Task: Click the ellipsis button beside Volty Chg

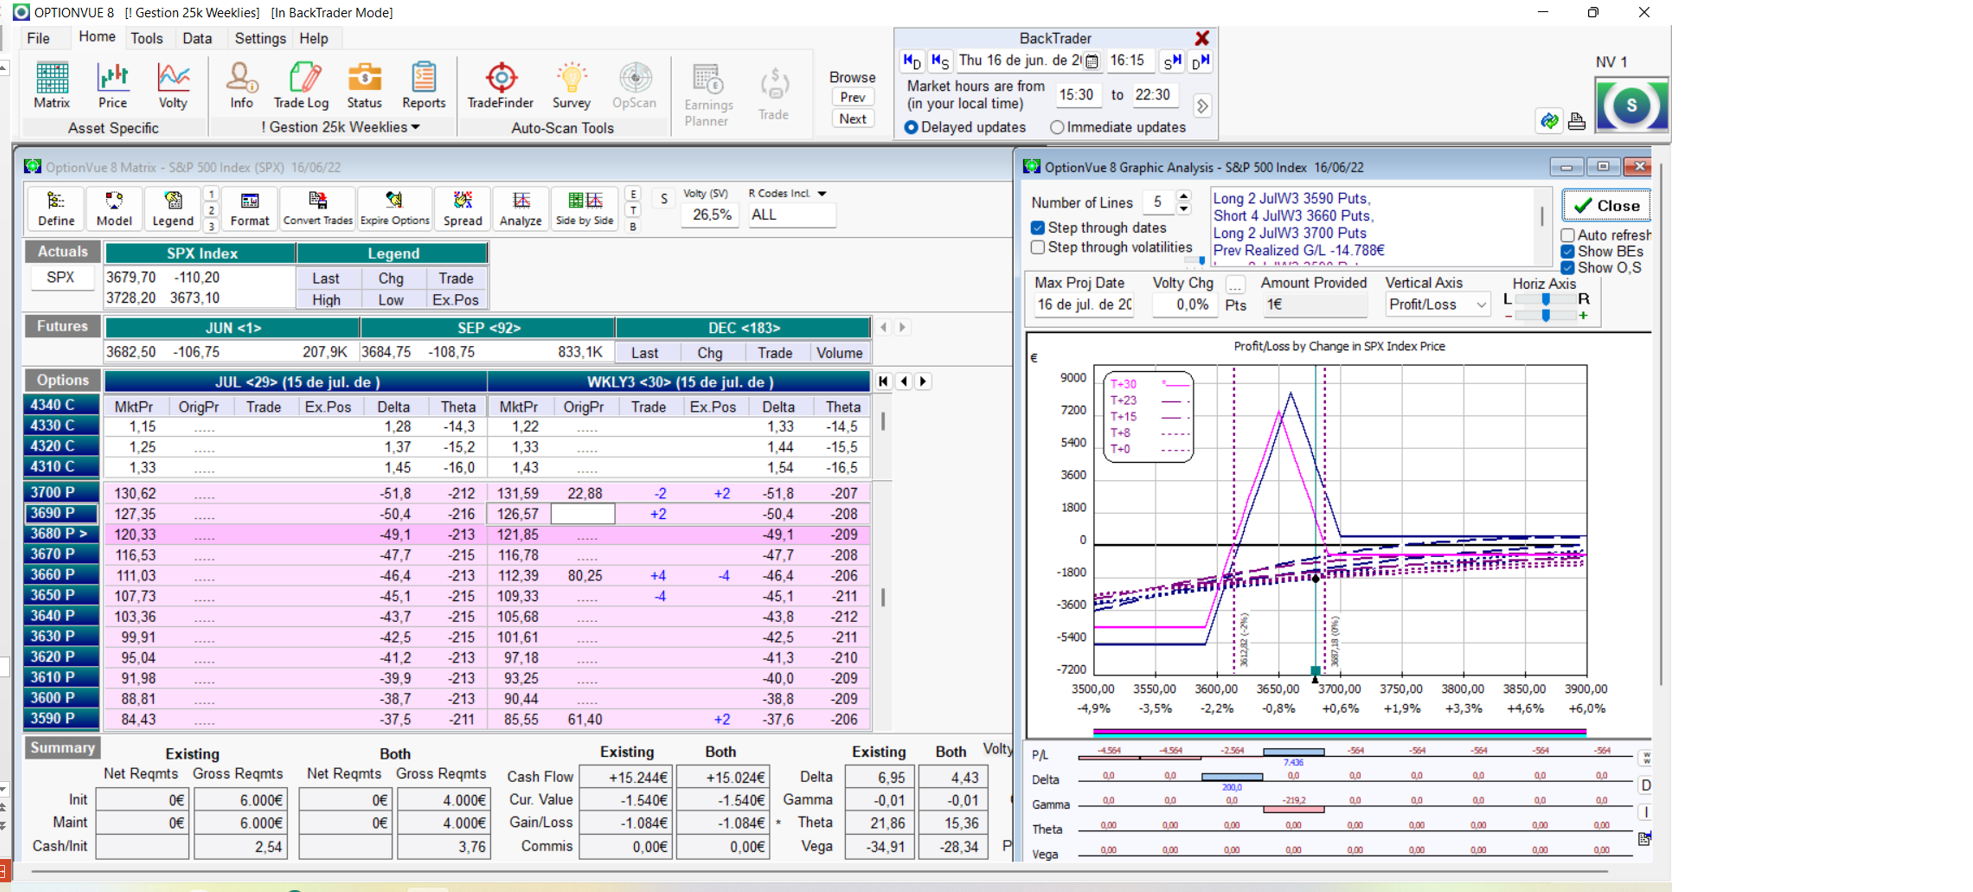Action: [x=1236, y=285]
